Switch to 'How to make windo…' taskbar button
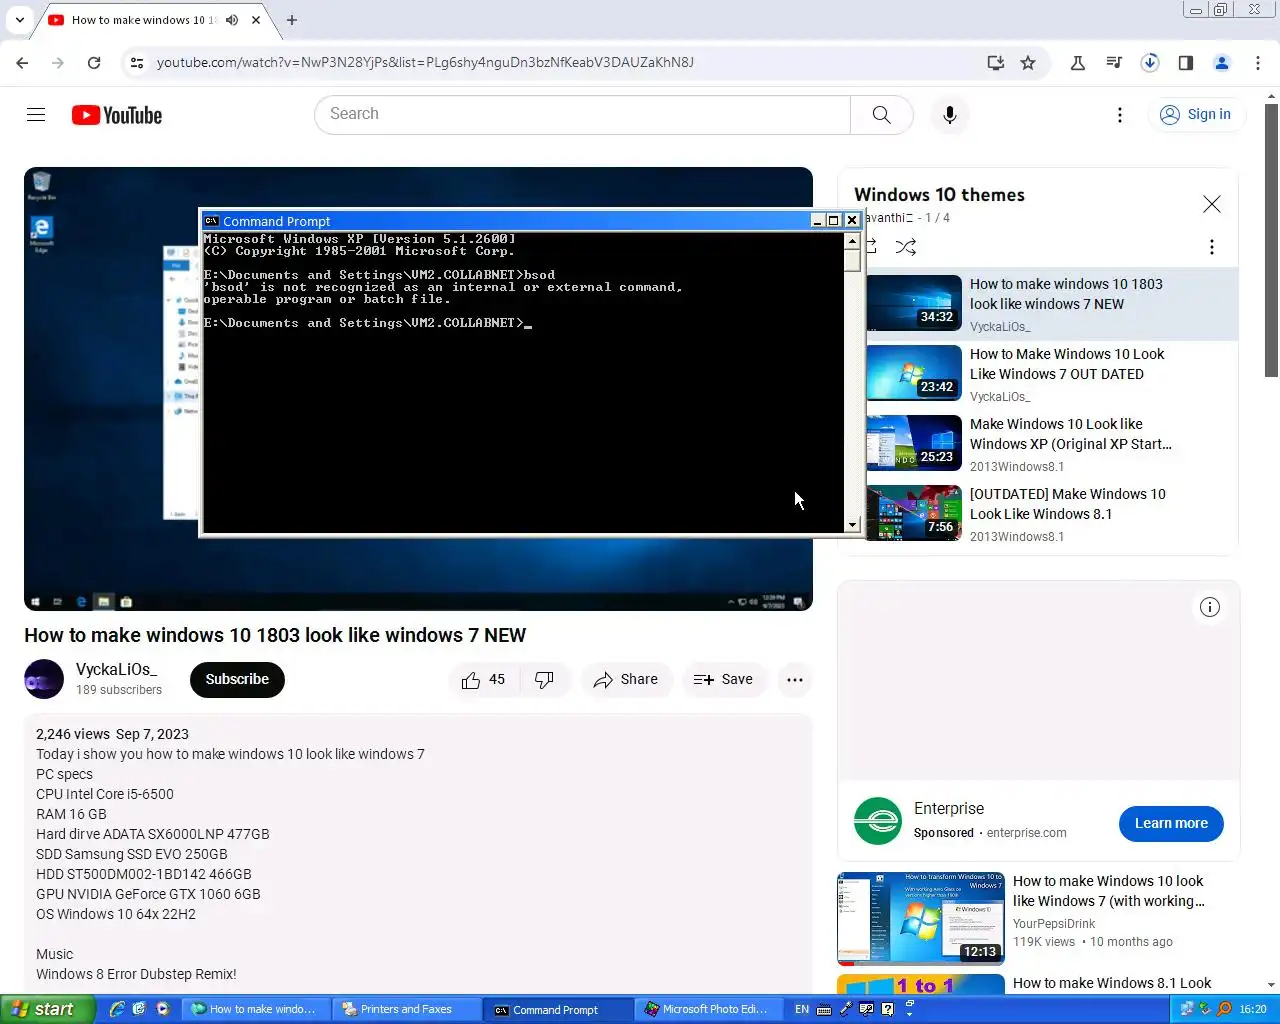The image size is (1280, 1024). 256,1009
